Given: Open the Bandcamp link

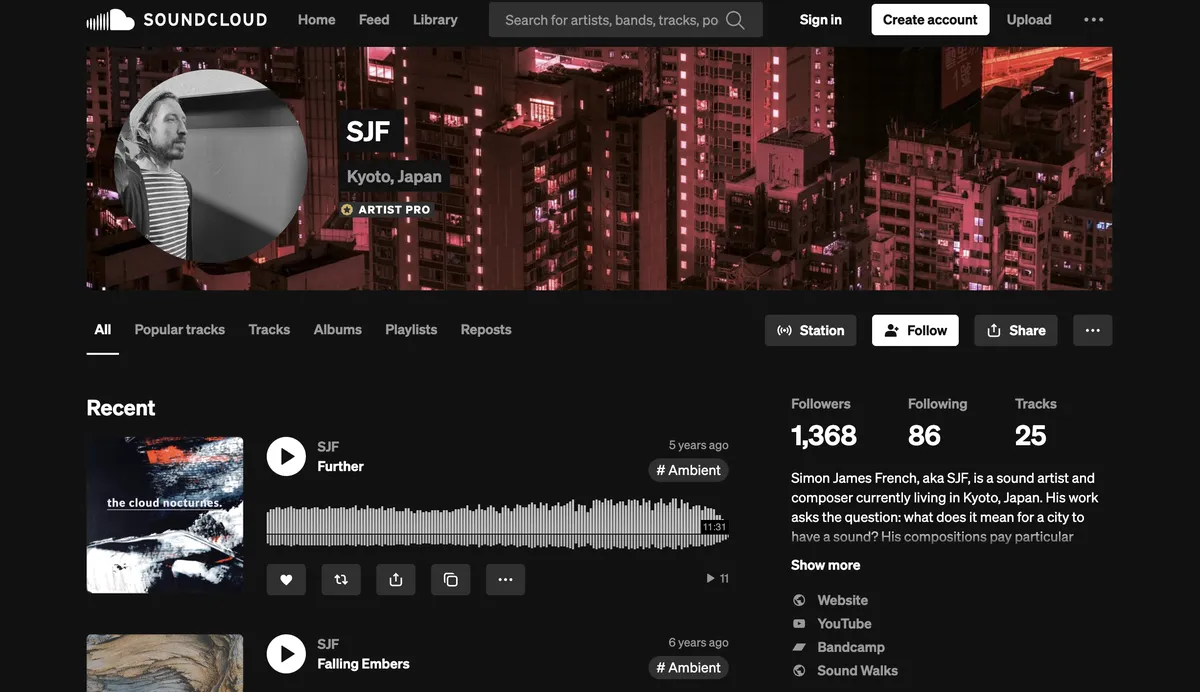Looking at the screenshot, I should (850, 647).
